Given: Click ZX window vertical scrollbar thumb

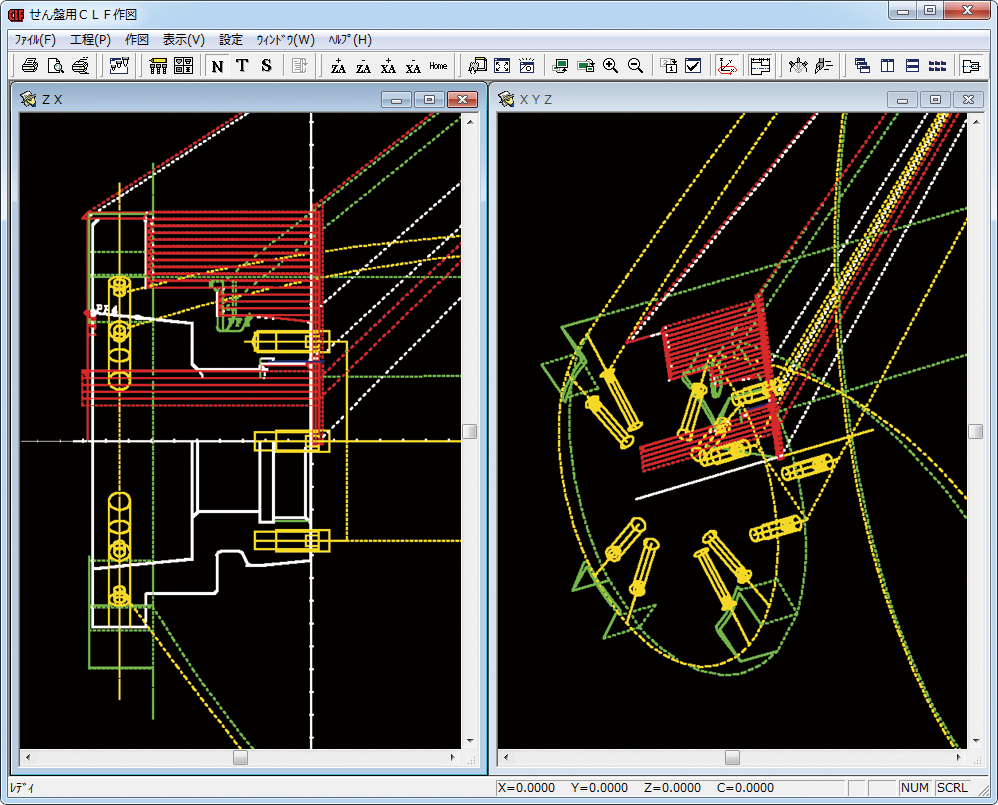Looking at the screenshot, I should coord(470,431).
